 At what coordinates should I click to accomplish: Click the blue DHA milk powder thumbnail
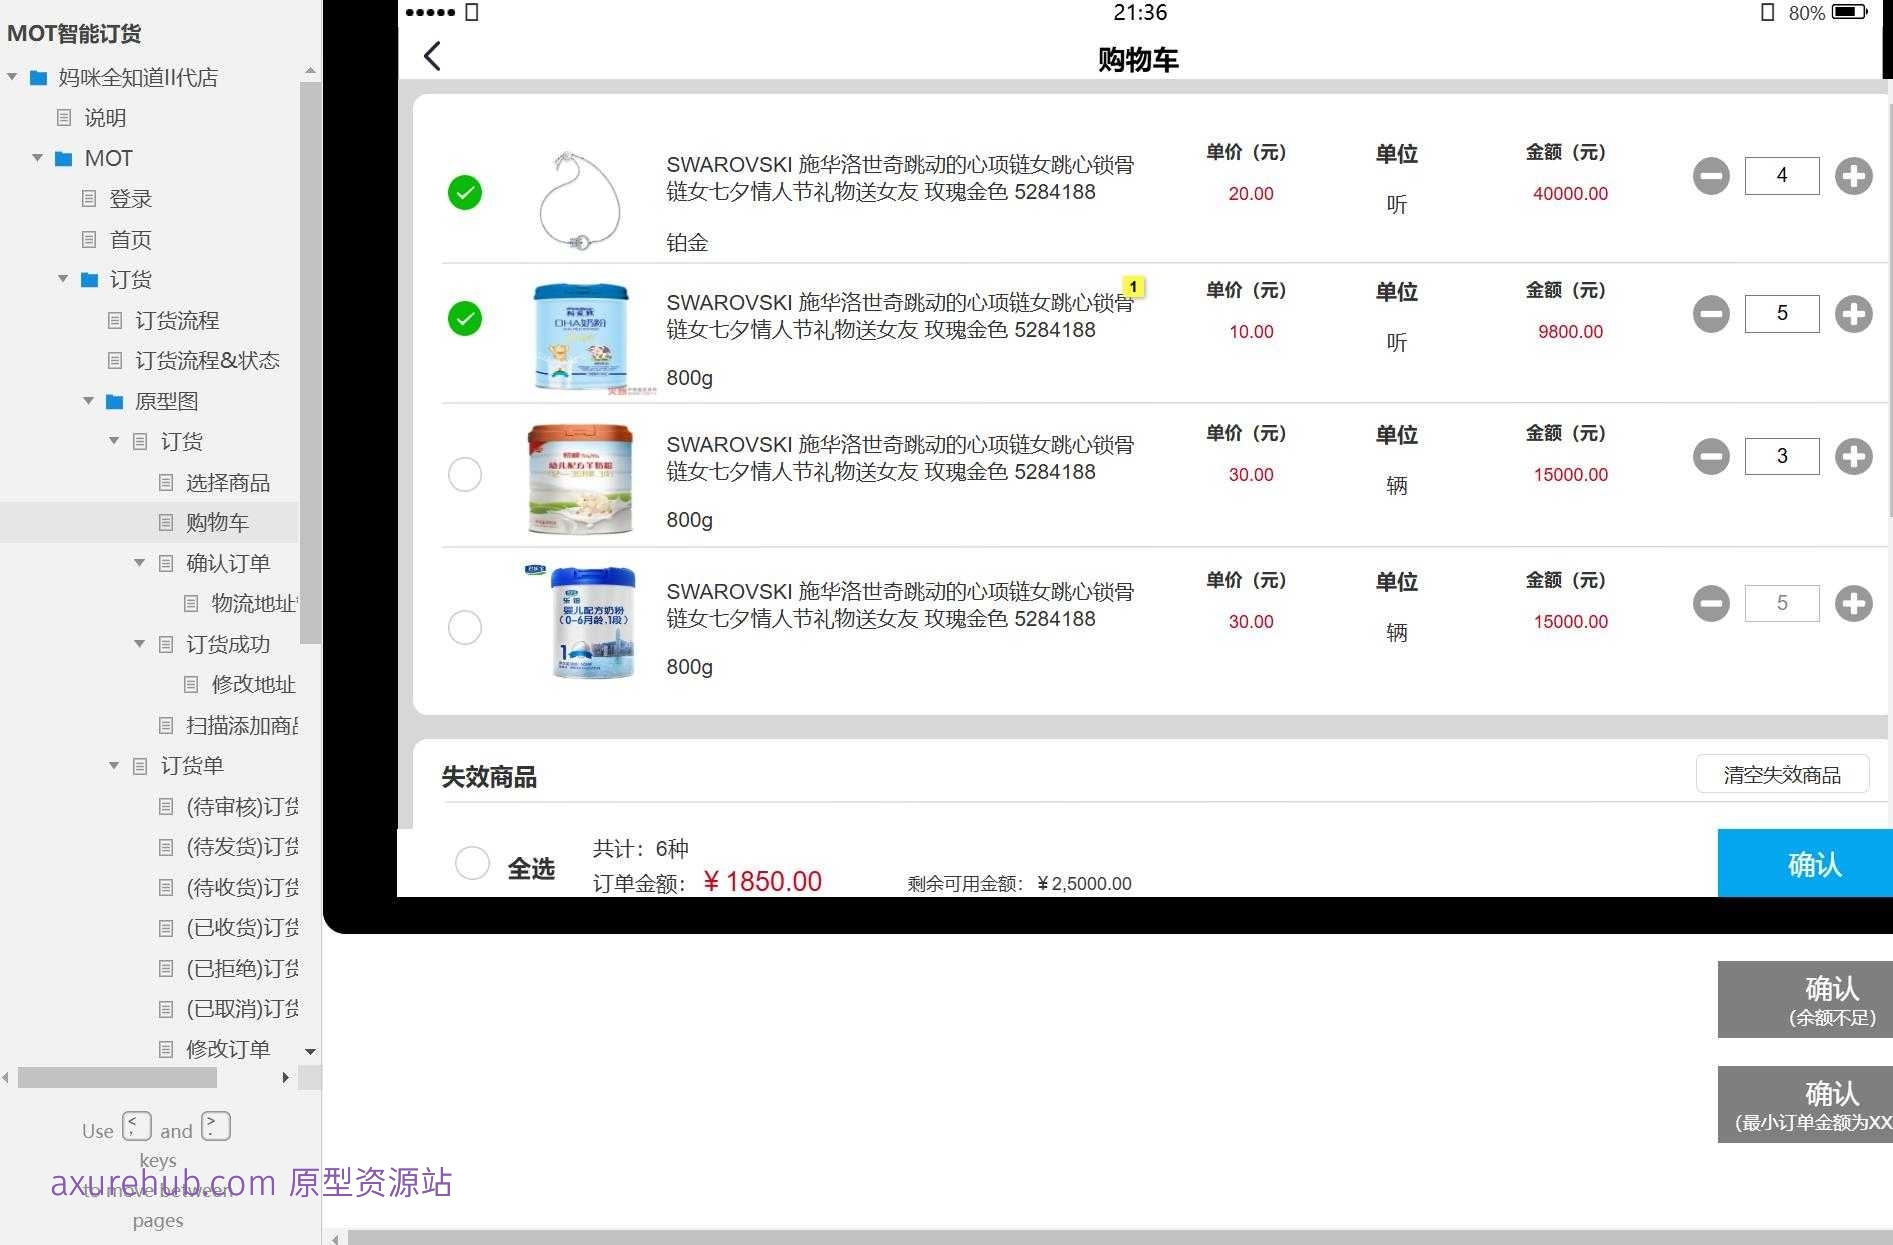pos(582,336)
